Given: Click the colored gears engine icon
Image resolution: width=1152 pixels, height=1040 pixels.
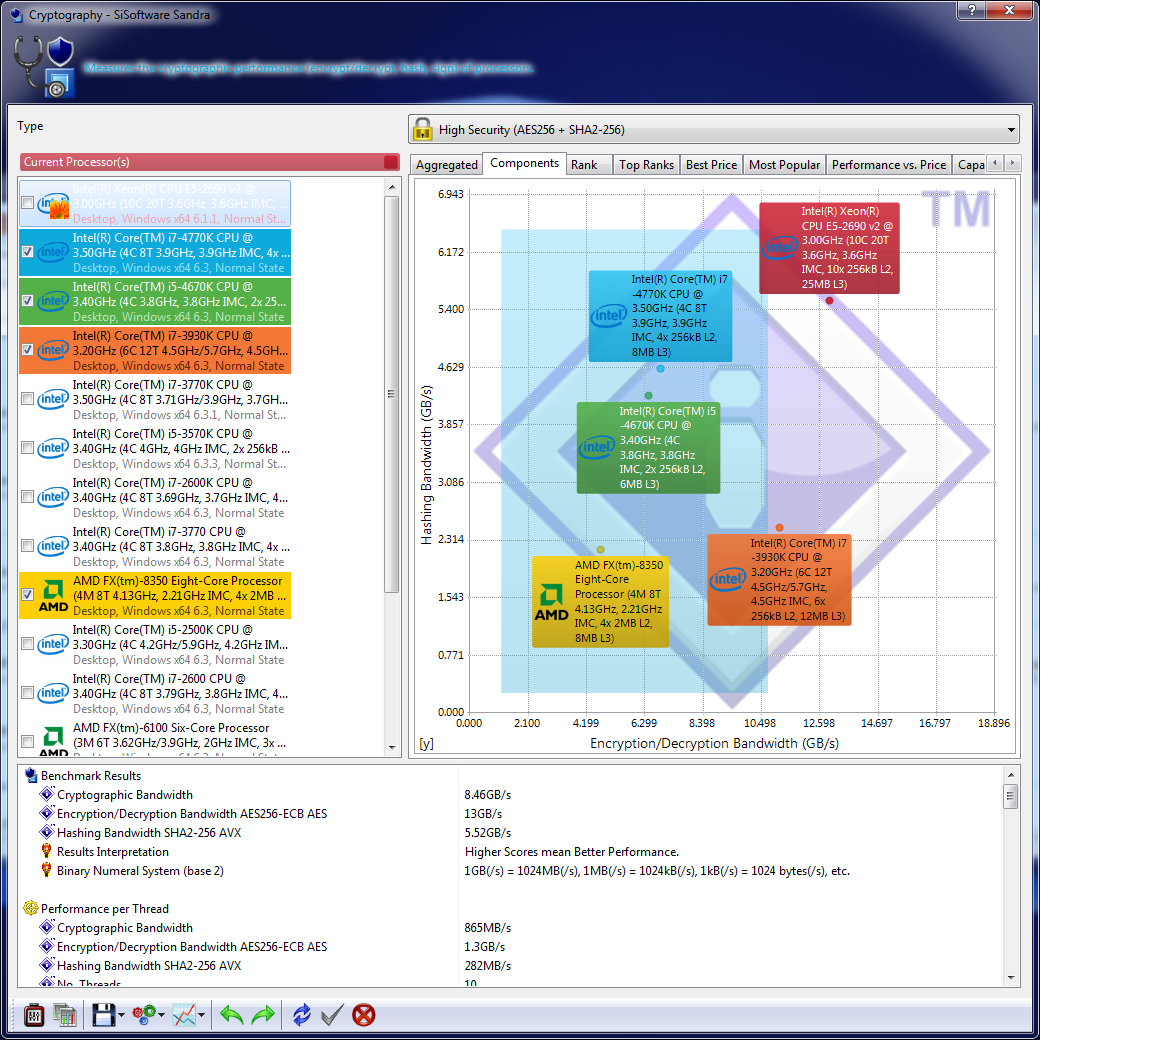Looking at the screenshot, I should tap(144, 1015).
